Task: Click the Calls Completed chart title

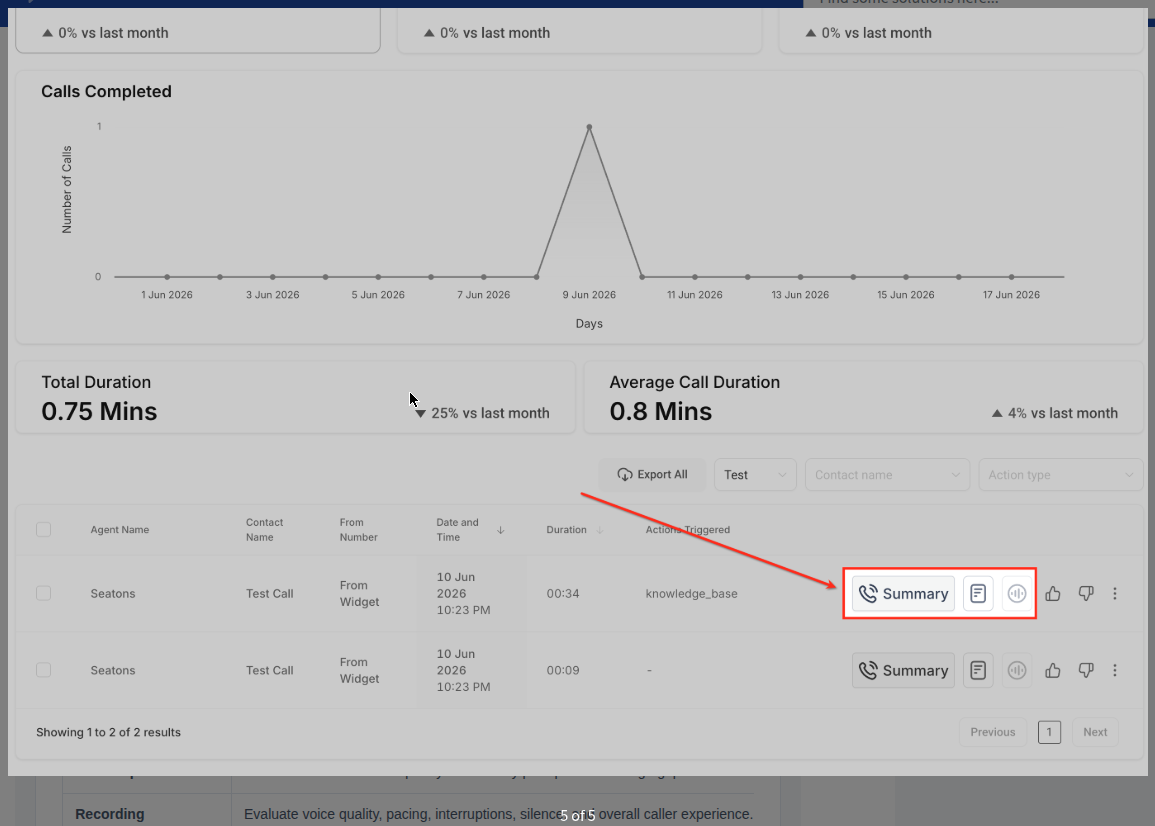Action: [106, 91]
